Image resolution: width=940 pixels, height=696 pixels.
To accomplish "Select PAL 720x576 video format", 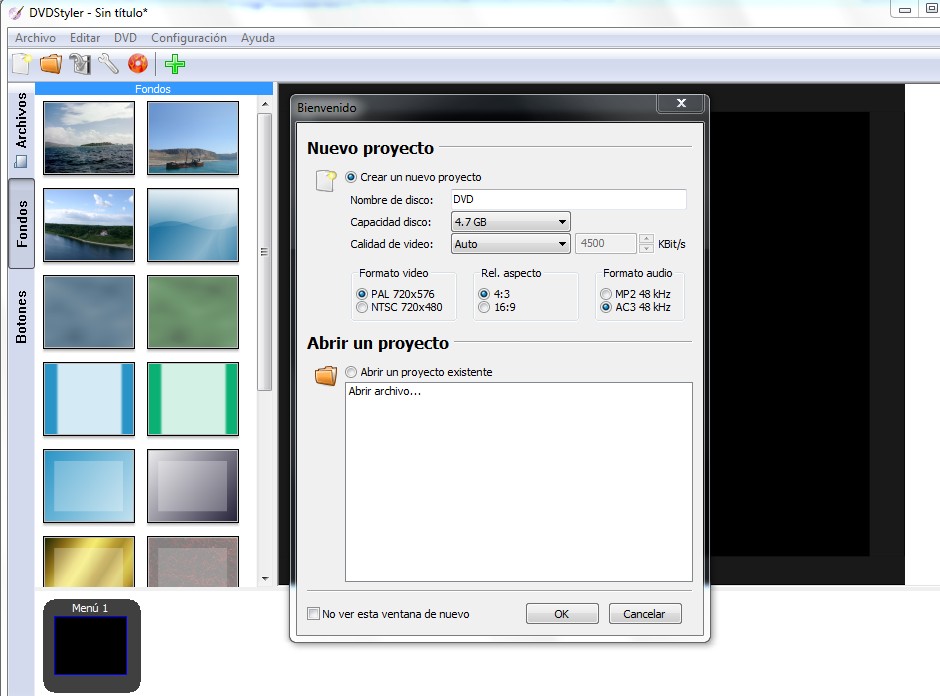I will point(361,294).
